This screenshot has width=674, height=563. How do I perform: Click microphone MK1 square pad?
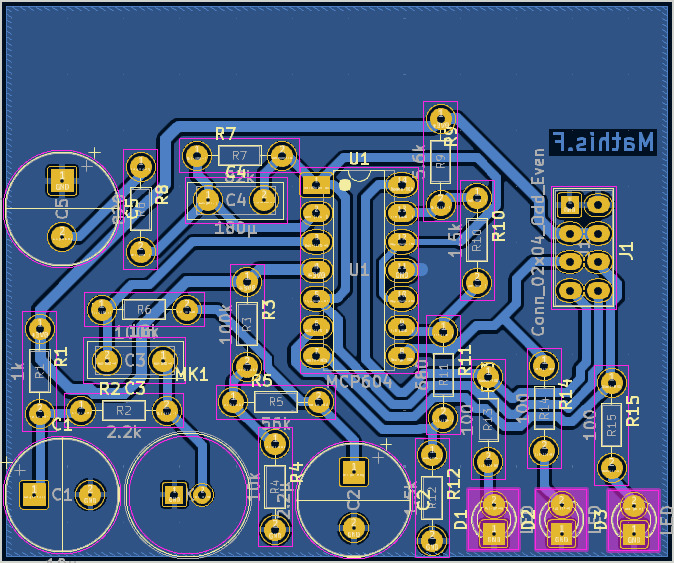click(173, 494)
